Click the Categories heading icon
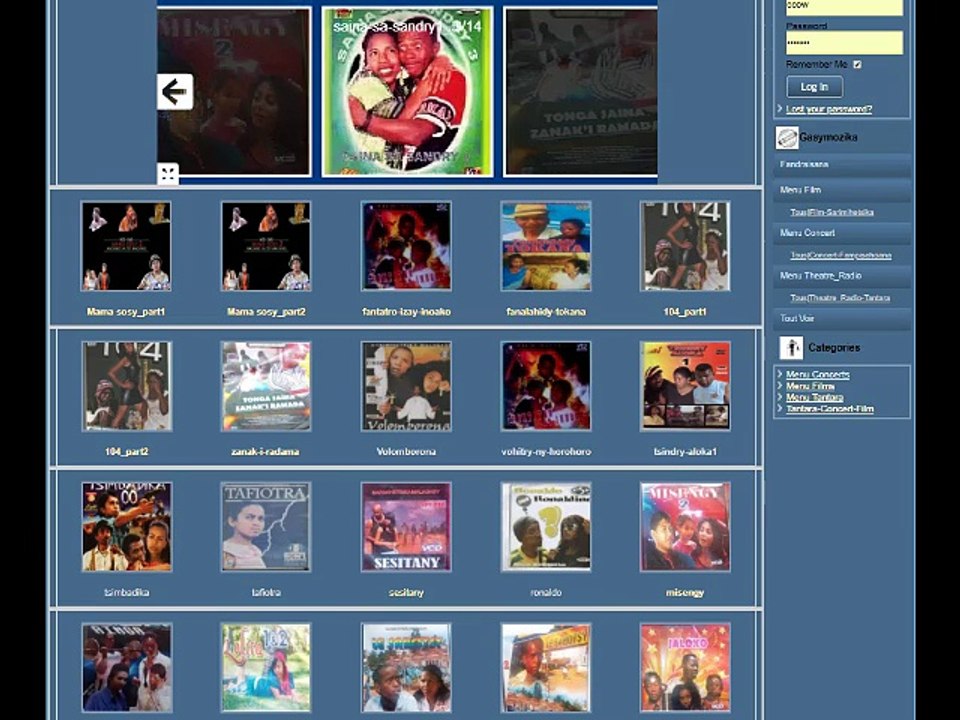 [x=791, y=348]
